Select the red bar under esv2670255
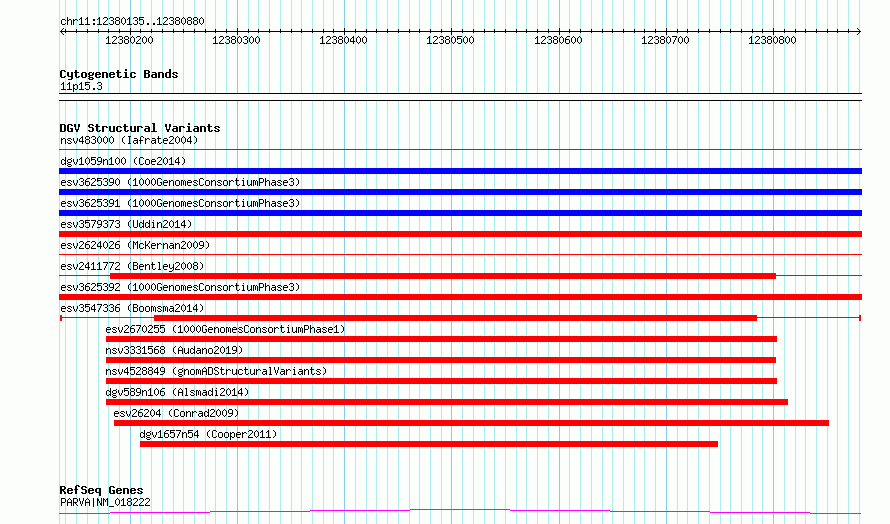Image resolution: width=890 pixels, height=524 pixels. point(441,339)
